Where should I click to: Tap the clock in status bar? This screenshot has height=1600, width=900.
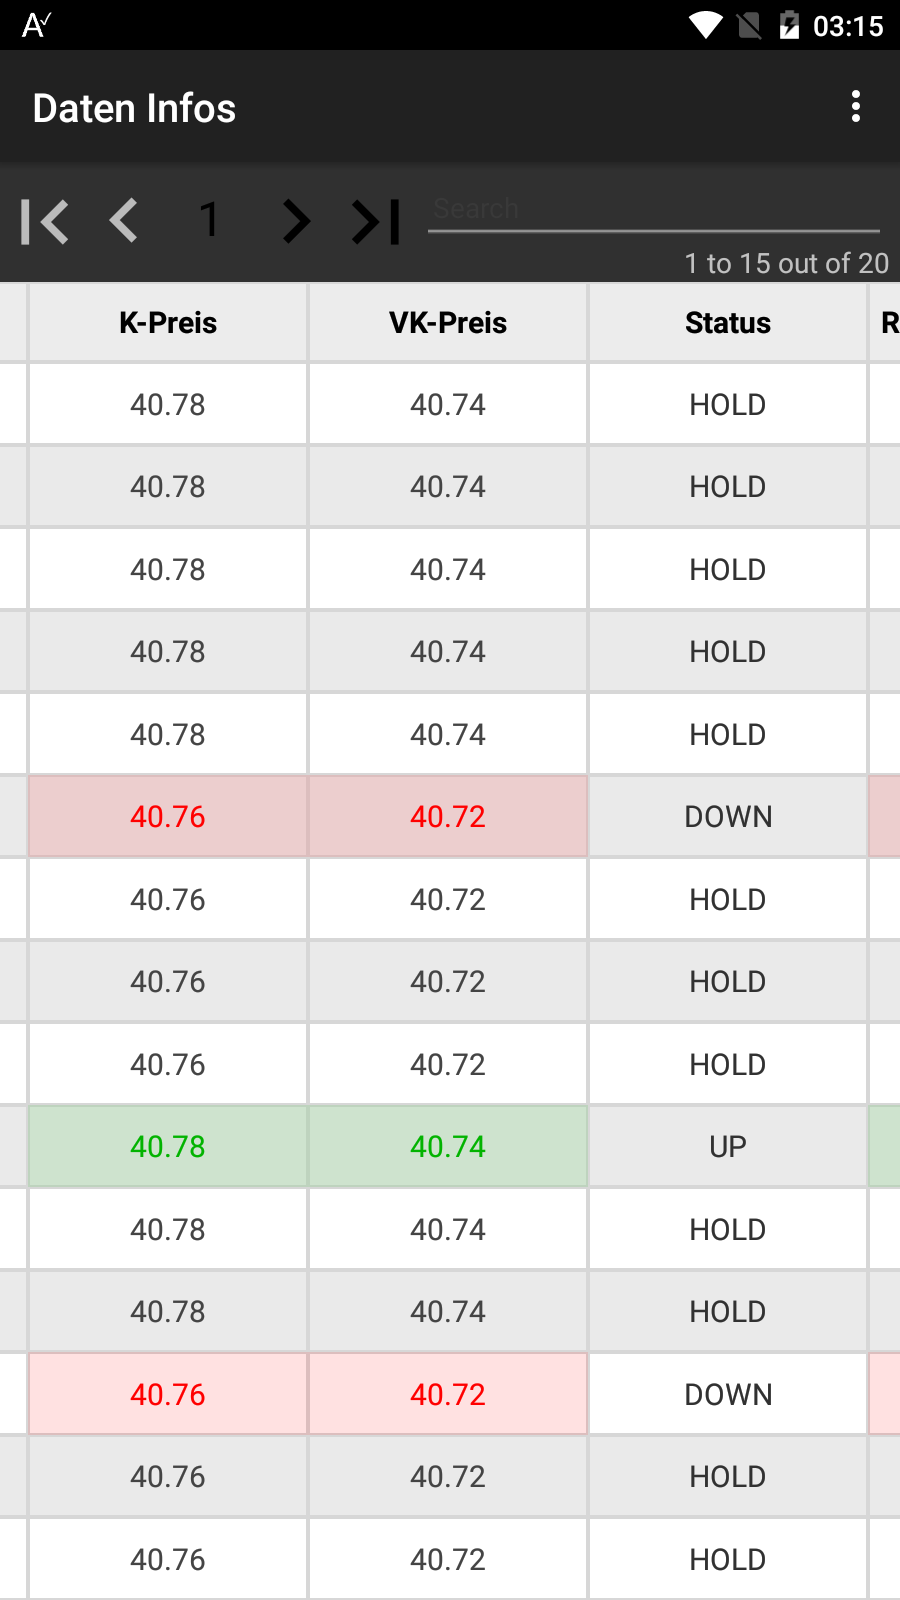(848, 26)
